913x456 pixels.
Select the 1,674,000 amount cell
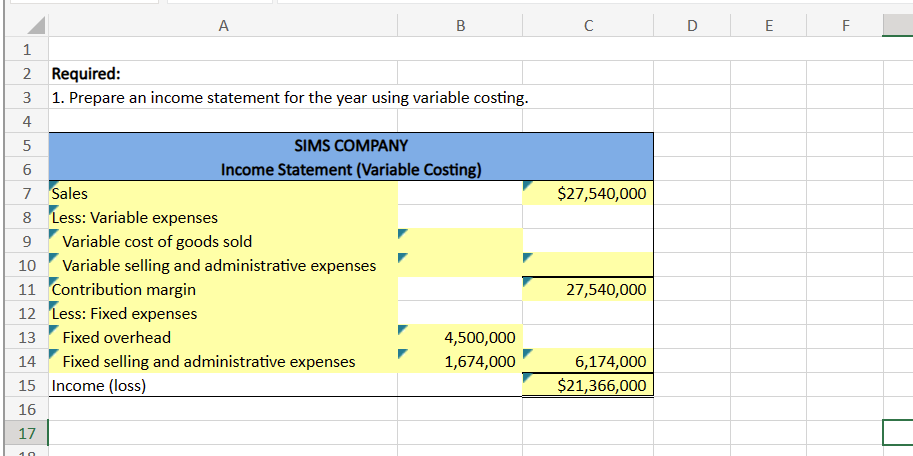click(460, 362)
